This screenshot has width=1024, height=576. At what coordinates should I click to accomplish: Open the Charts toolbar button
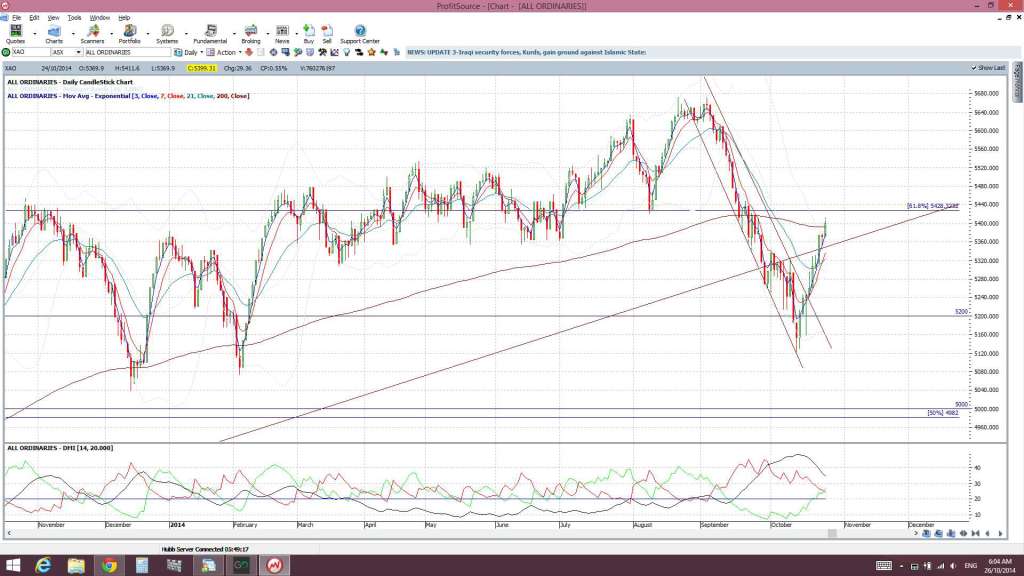(x=54, y=34)
